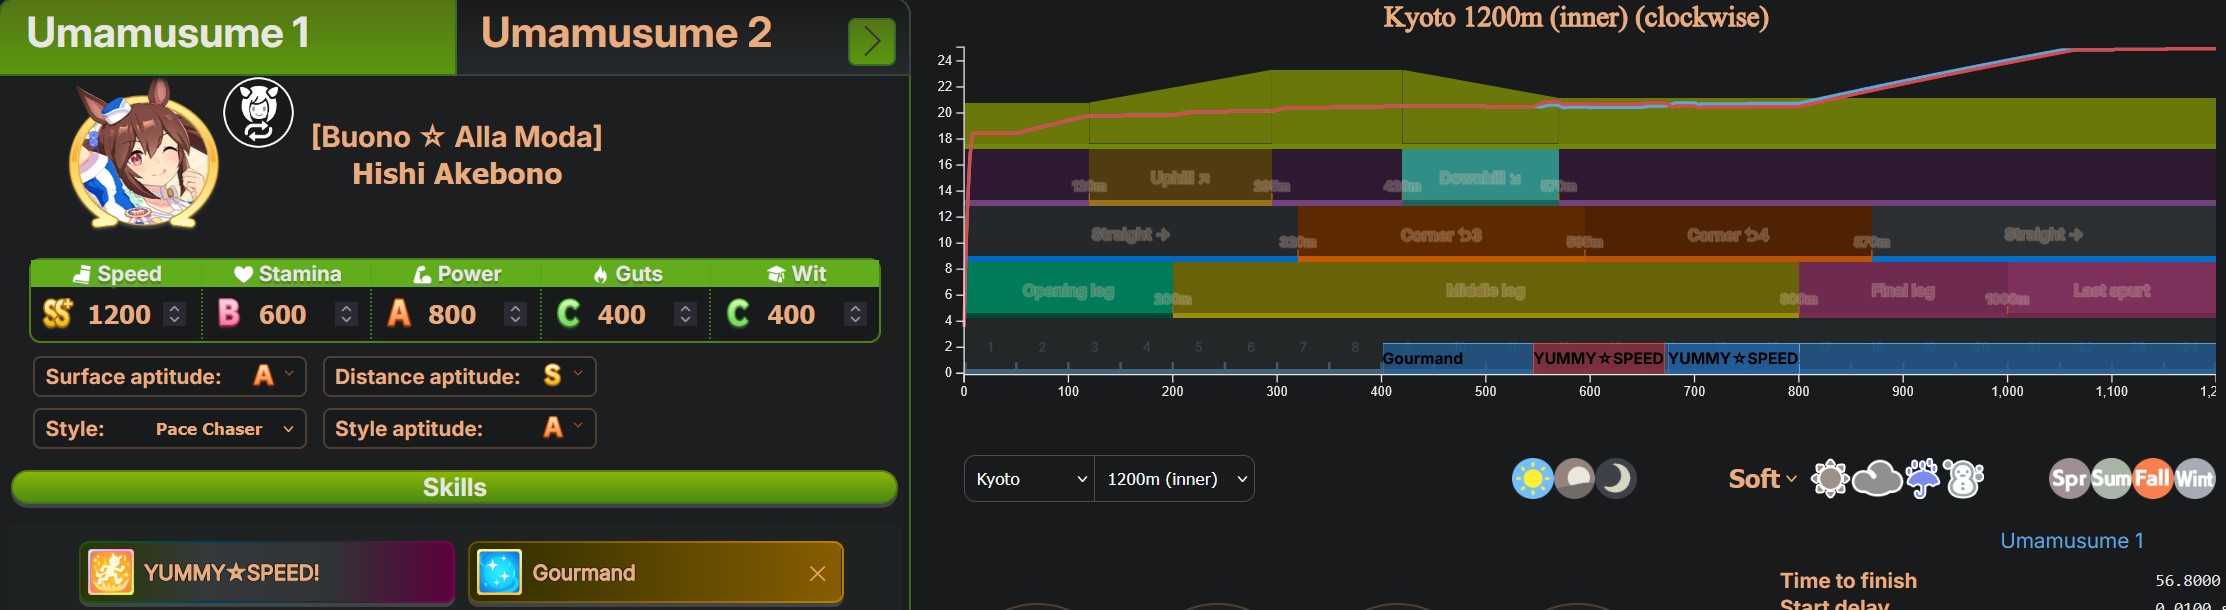Adjust the Wit stat stepper arrows

click(x=855, y=314)
